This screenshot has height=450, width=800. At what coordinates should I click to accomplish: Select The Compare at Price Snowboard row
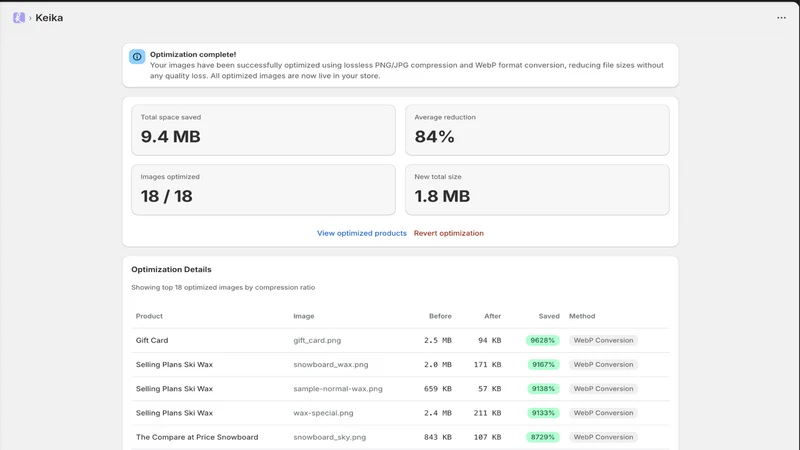401,437
